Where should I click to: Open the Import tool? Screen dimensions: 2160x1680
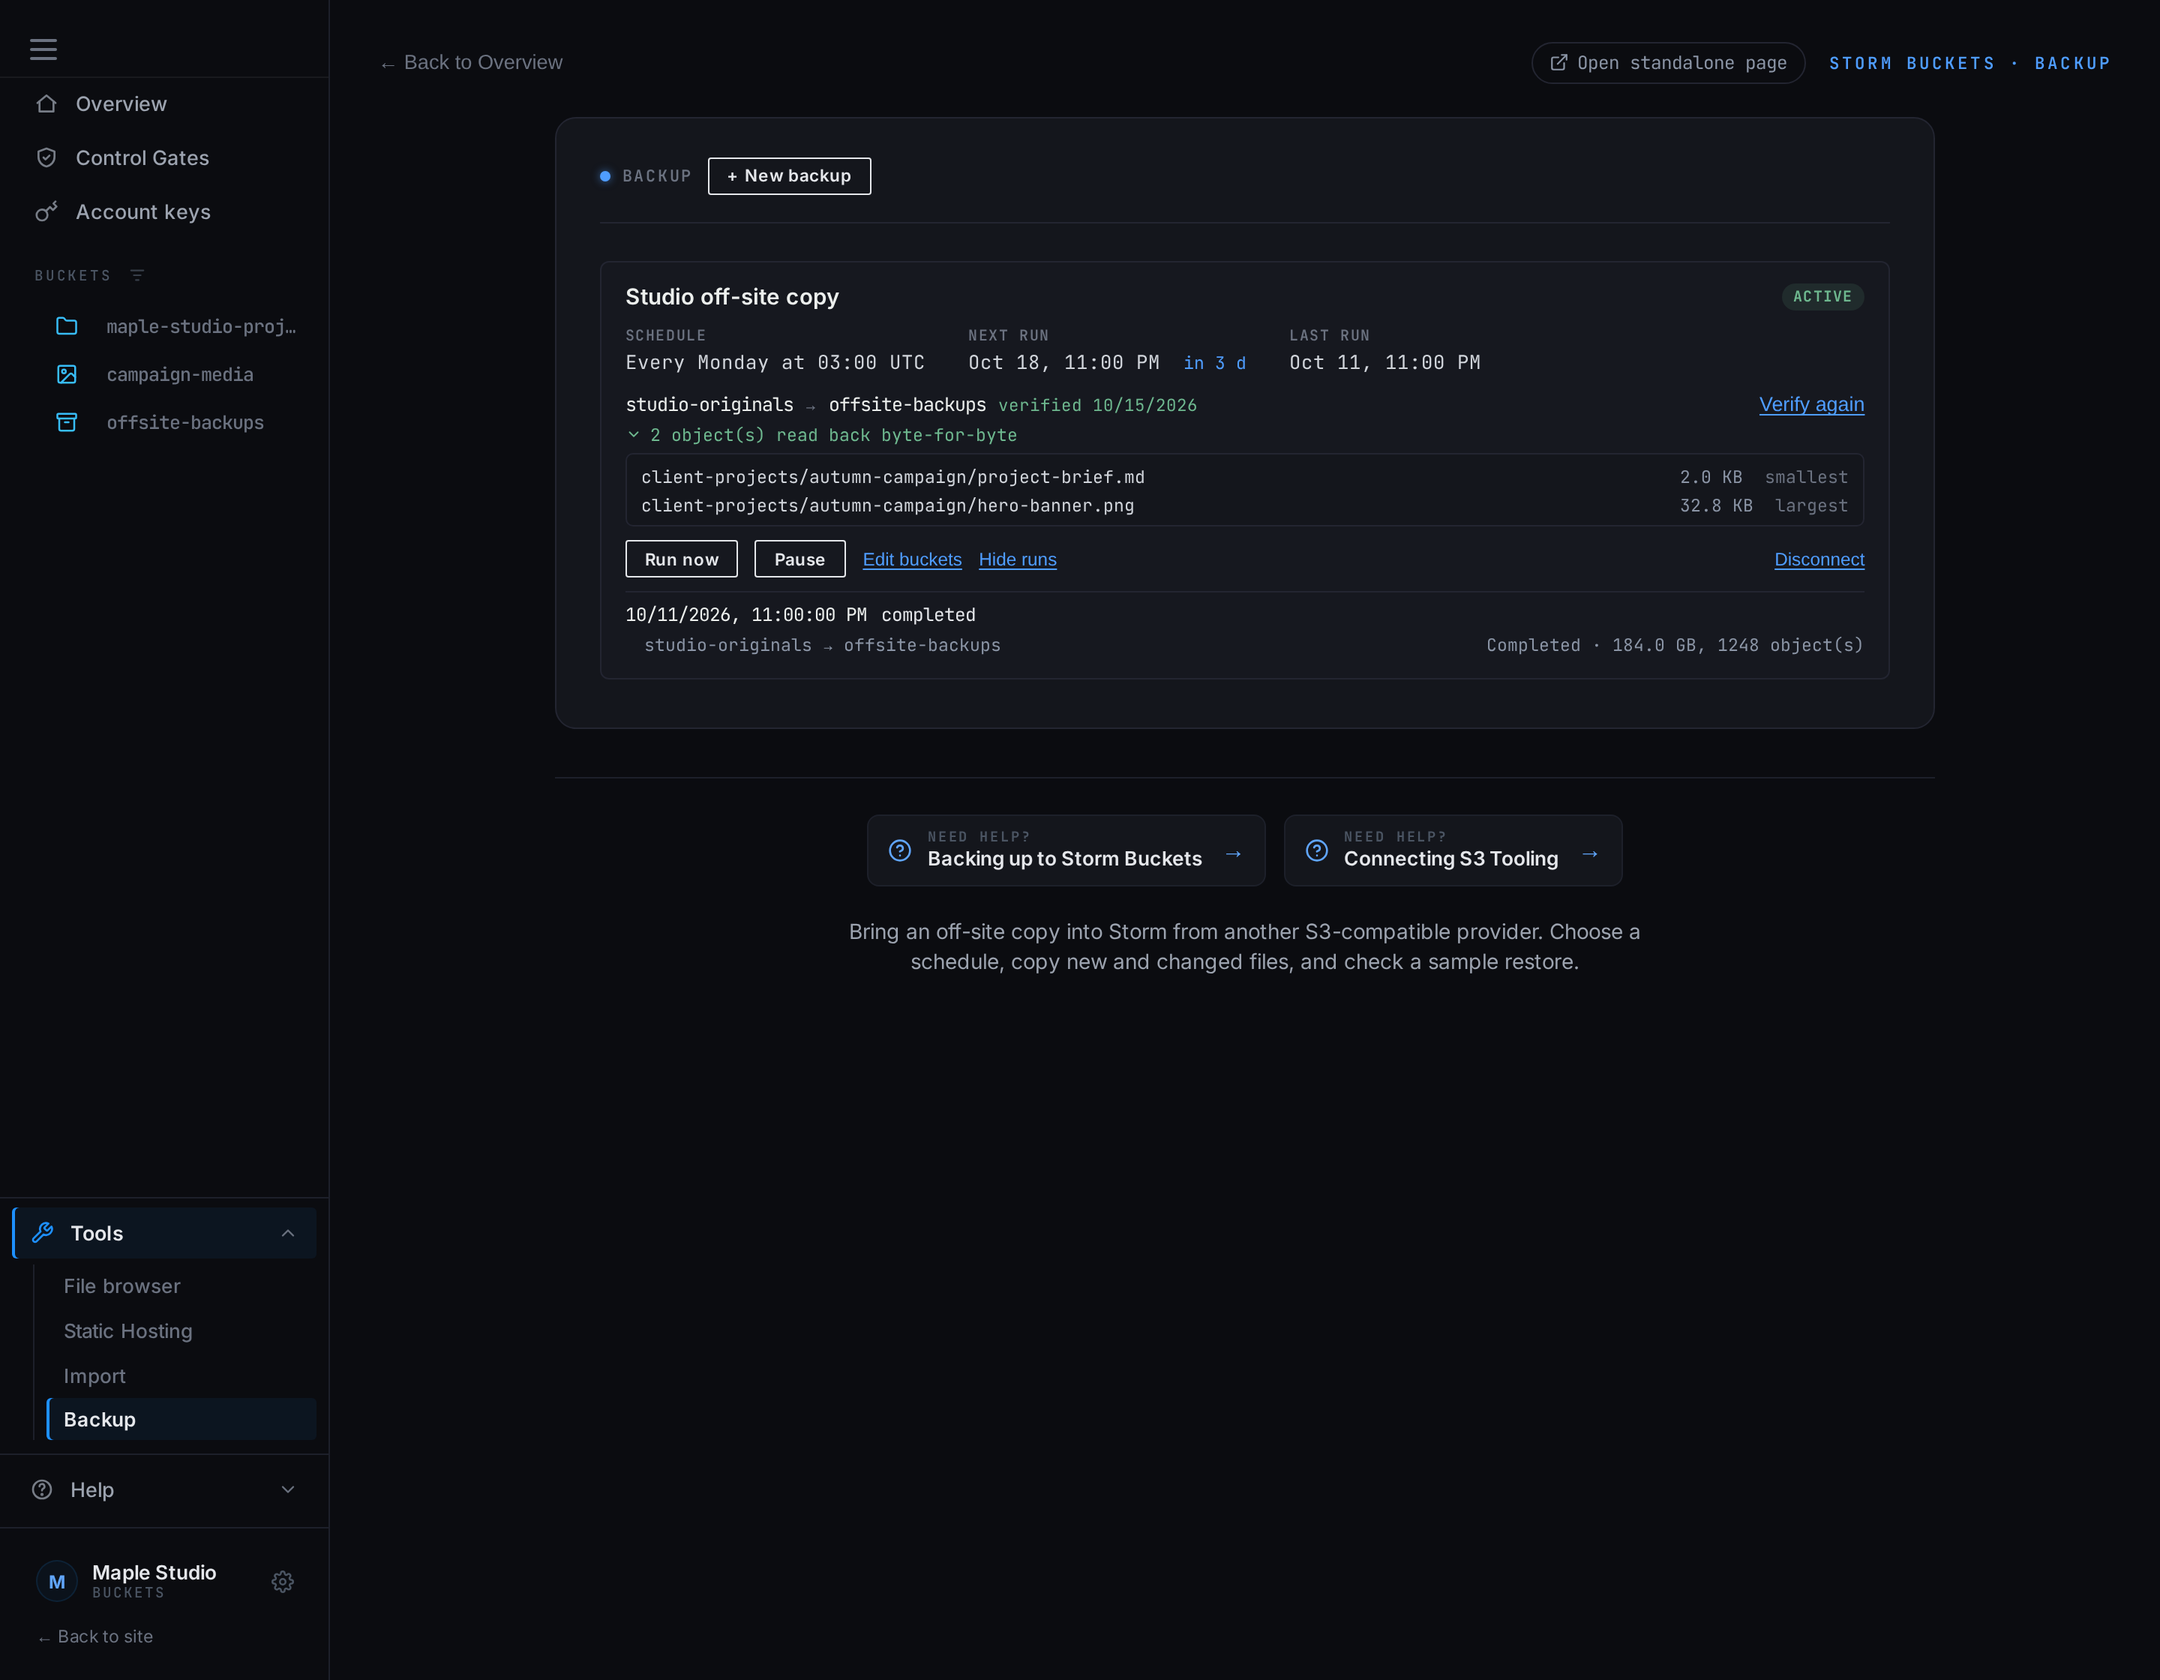95,1376
